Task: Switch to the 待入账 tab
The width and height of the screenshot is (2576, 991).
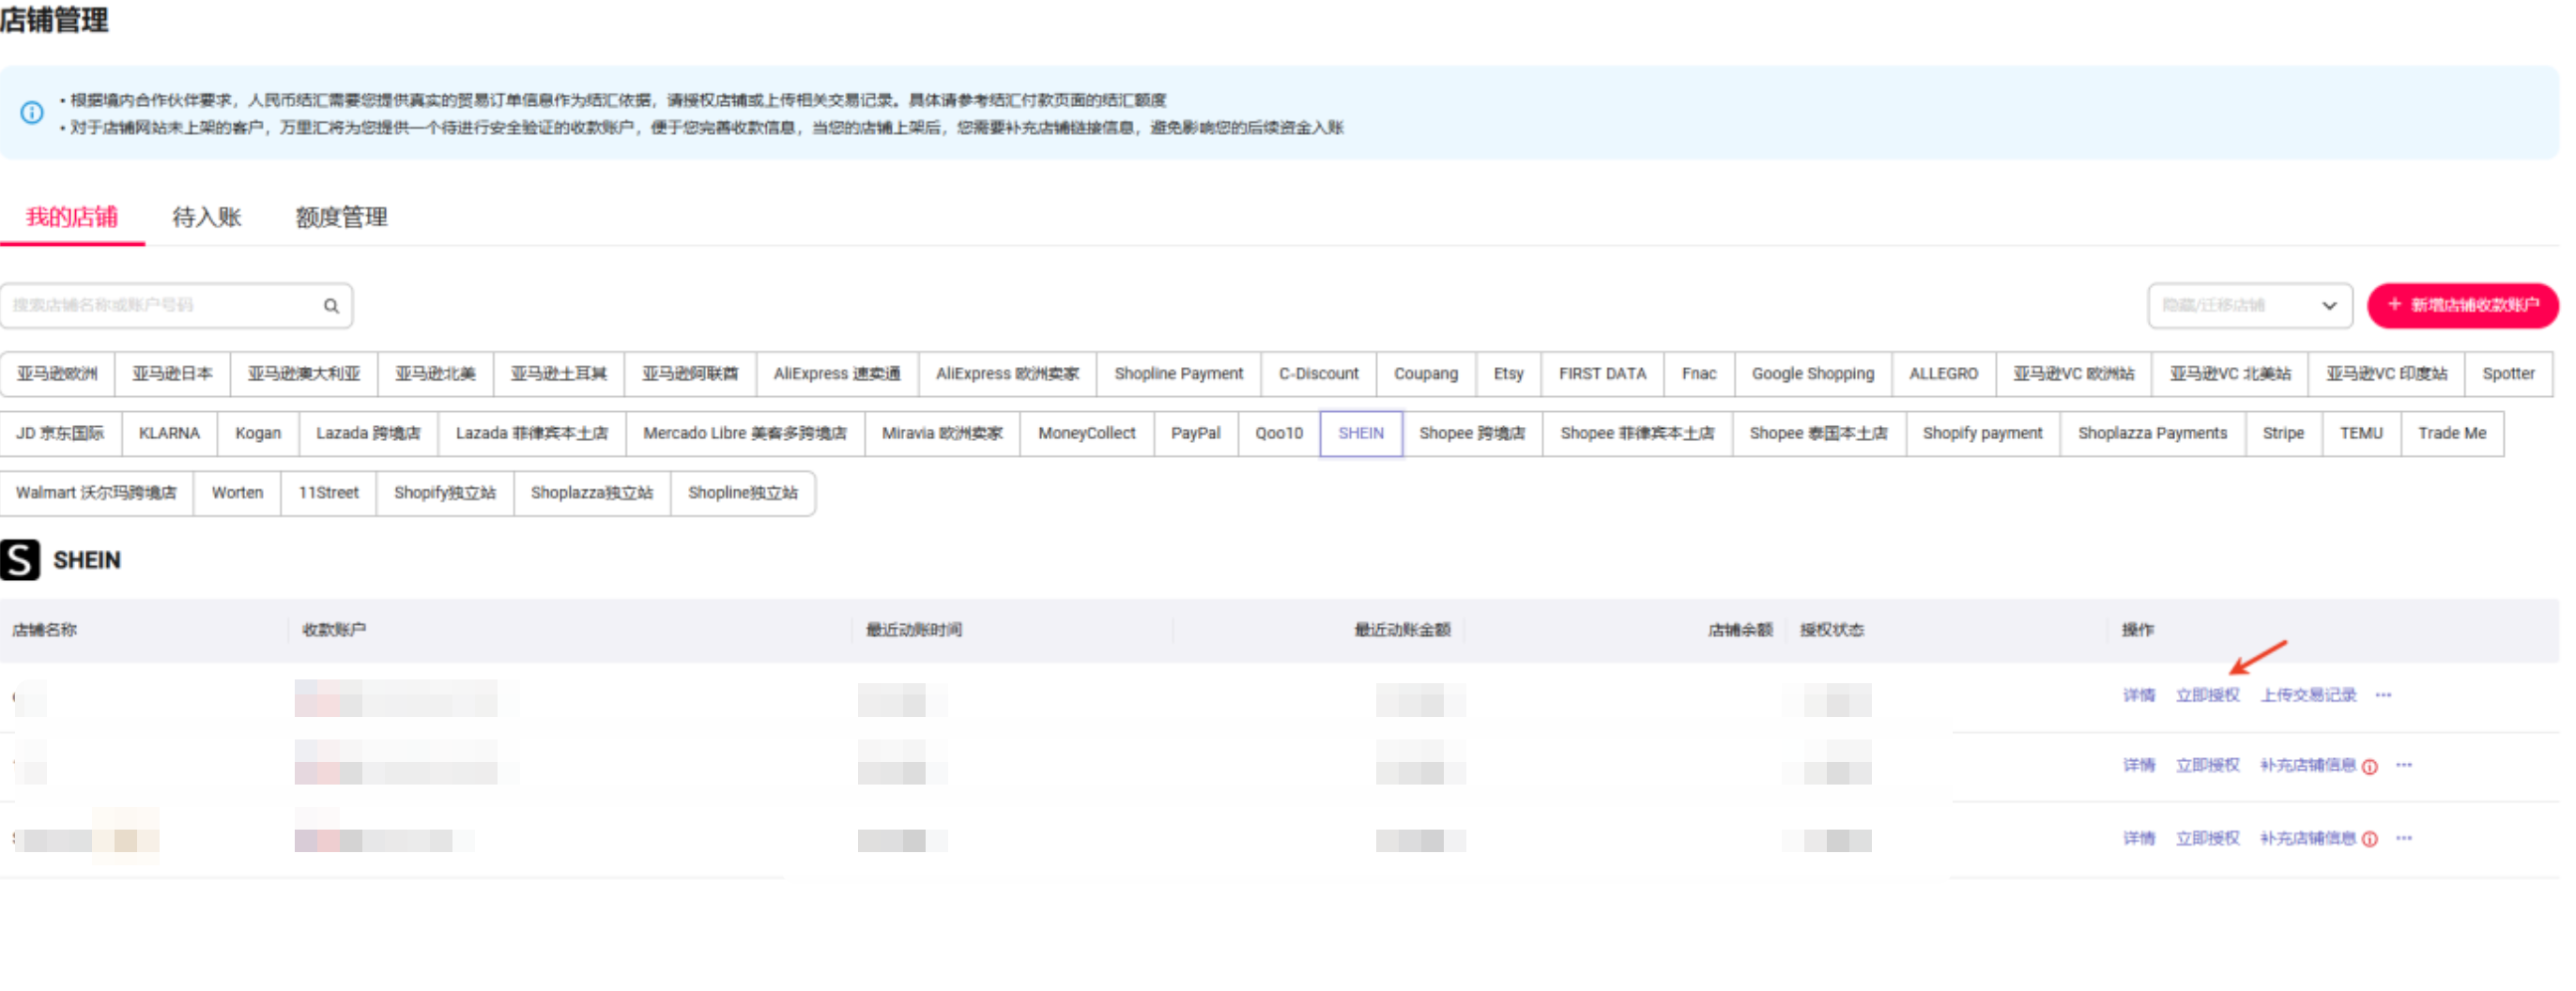Action: [x=207, y=217]
